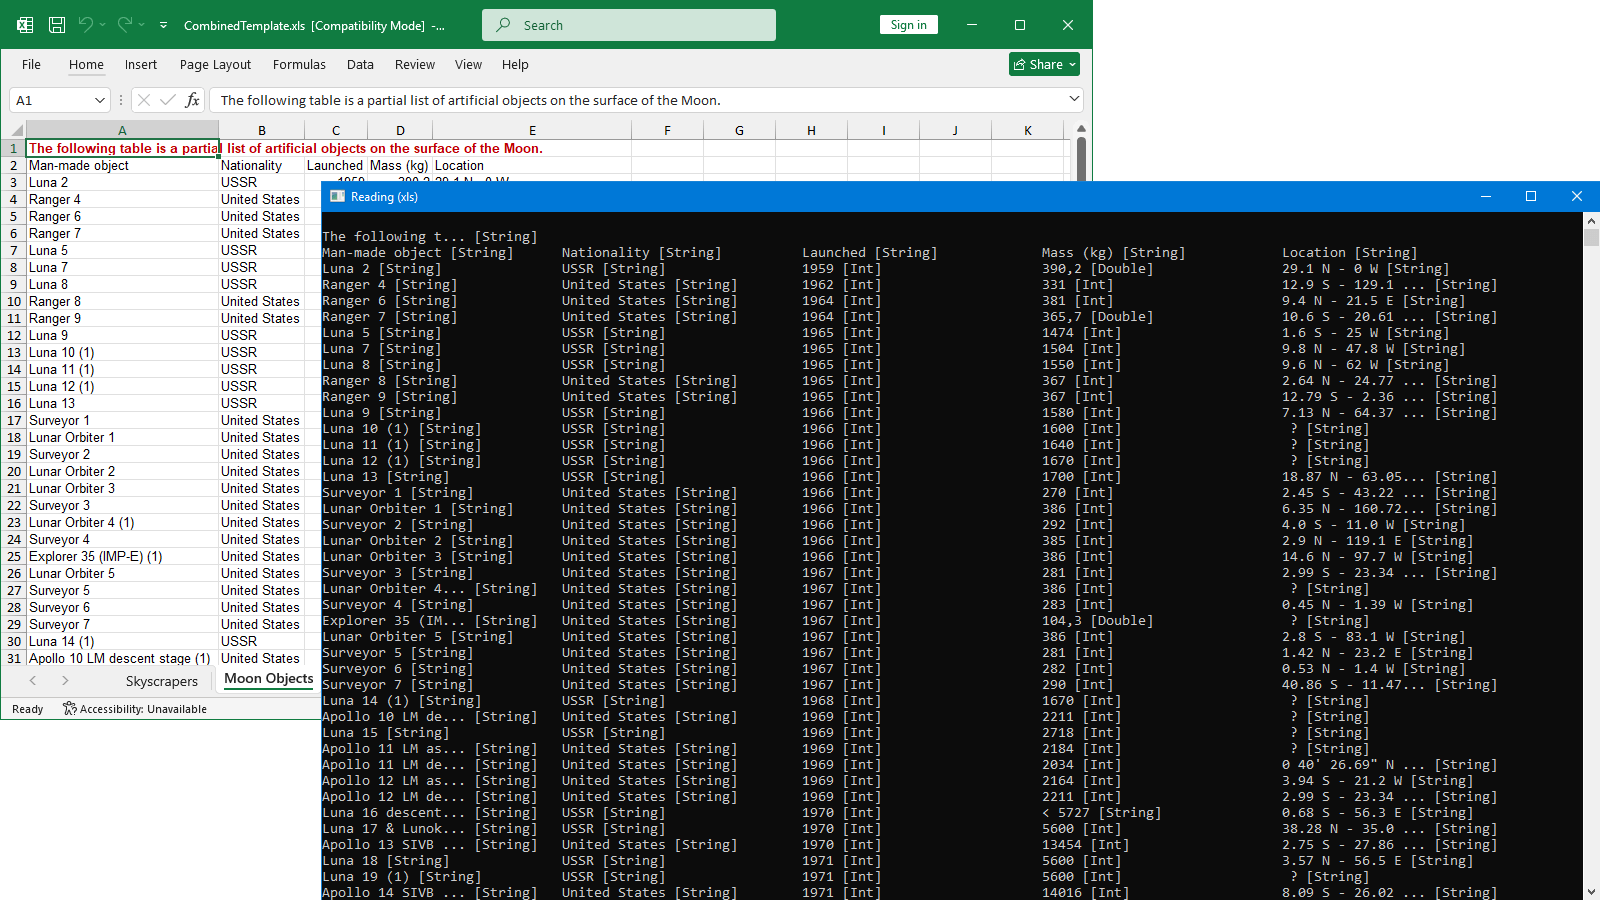Open Customize Quick Access Toolbar dropdown
The height and width of the screenshot is (900, 1600).
point(163,25)
